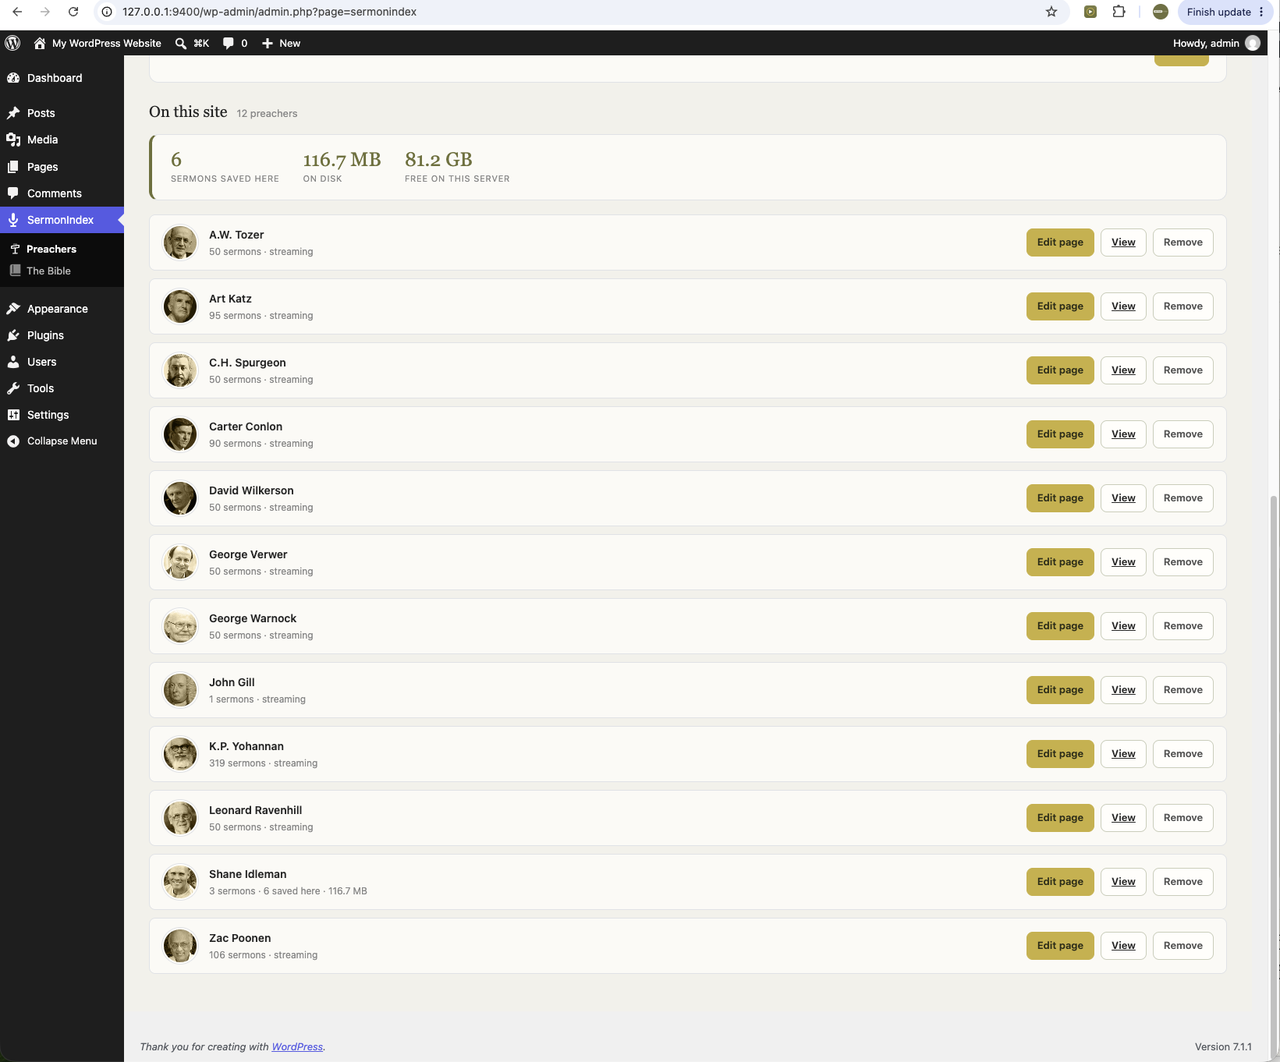Click the Shane Idleman name text
Viewport: 1280px width, 1062px height.
point(247,874)
